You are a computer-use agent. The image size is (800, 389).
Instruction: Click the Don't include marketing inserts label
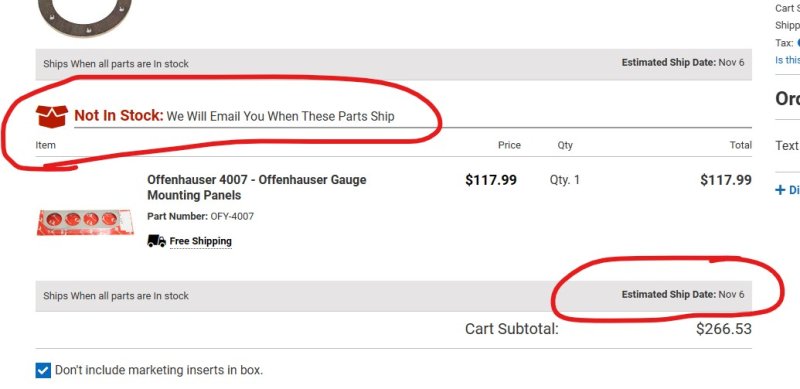click(159, 370)
